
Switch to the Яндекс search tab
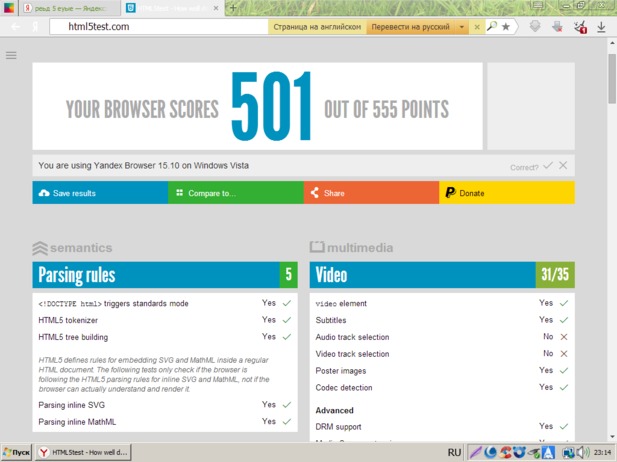tap(70, 8)
